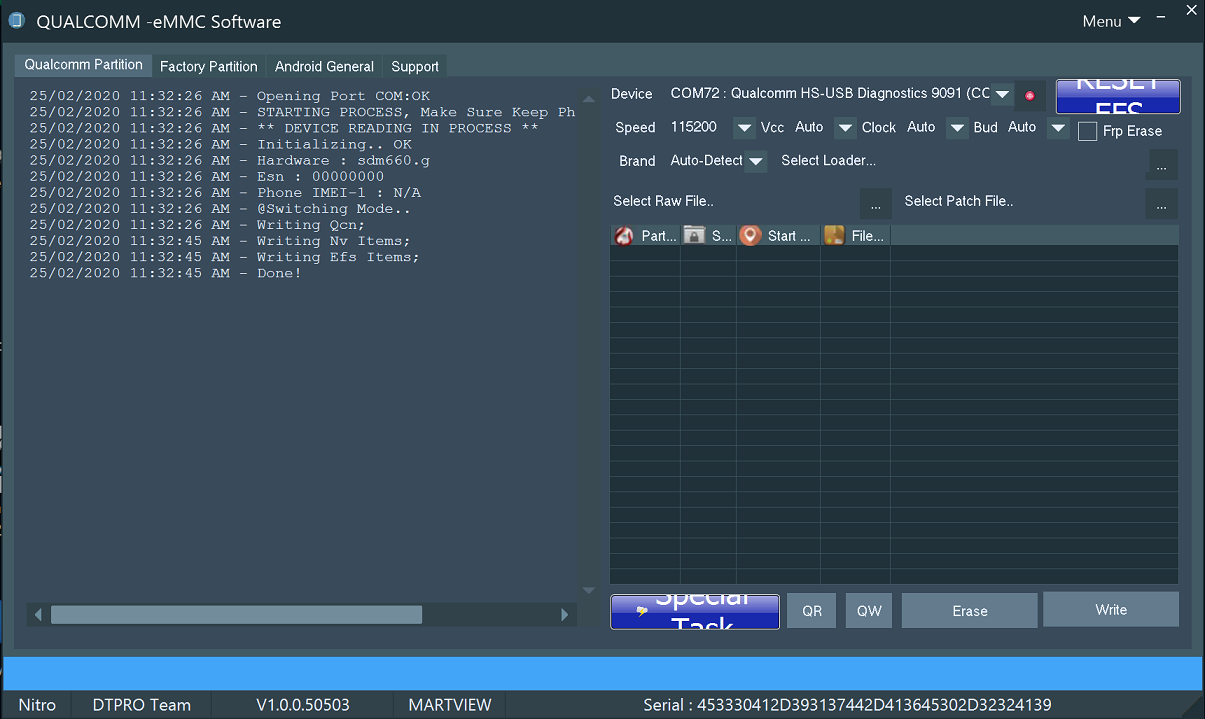Open the Support tab
Image resolution: width=1205 pixels, height=719 pixels.
[415, 66]
